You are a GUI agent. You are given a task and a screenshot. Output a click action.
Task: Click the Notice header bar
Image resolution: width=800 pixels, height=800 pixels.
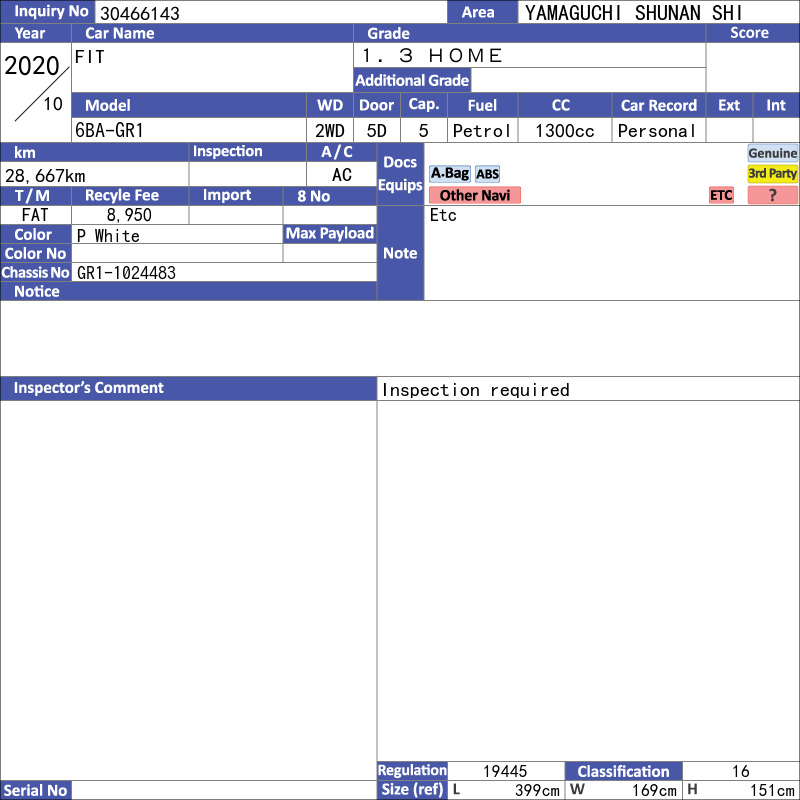click(188, 291)
